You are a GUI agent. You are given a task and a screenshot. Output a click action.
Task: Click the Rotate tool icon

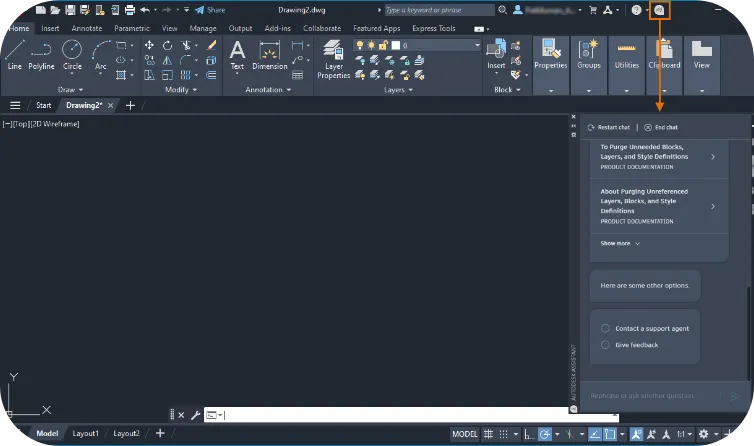(167, 45)
